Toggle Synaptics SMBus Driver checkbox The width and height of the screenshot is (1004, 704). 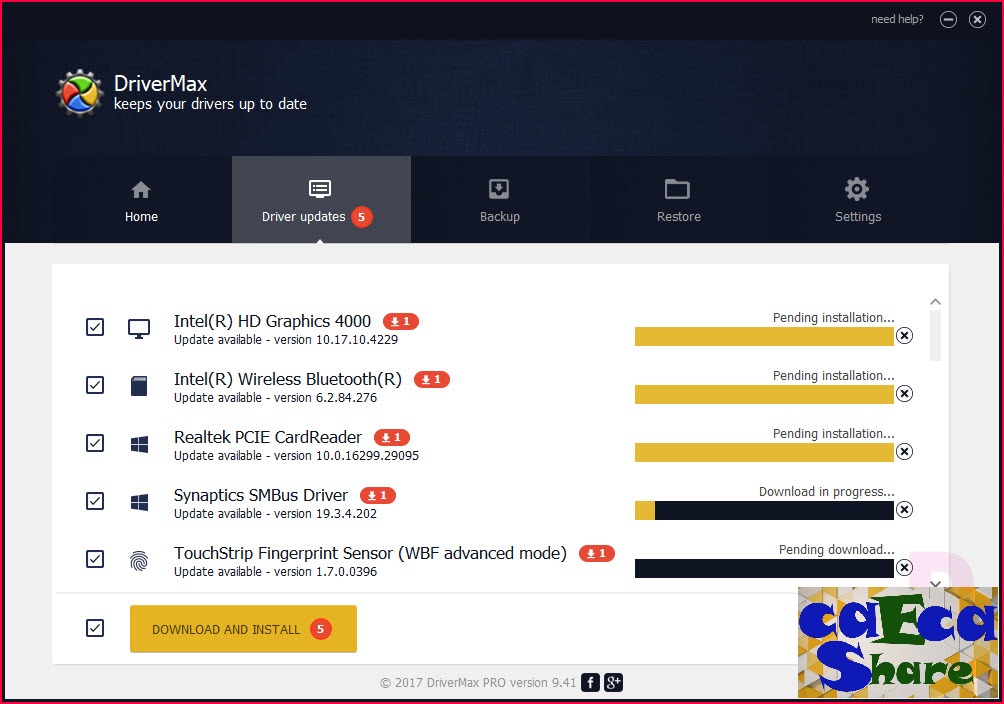(95, 501)
